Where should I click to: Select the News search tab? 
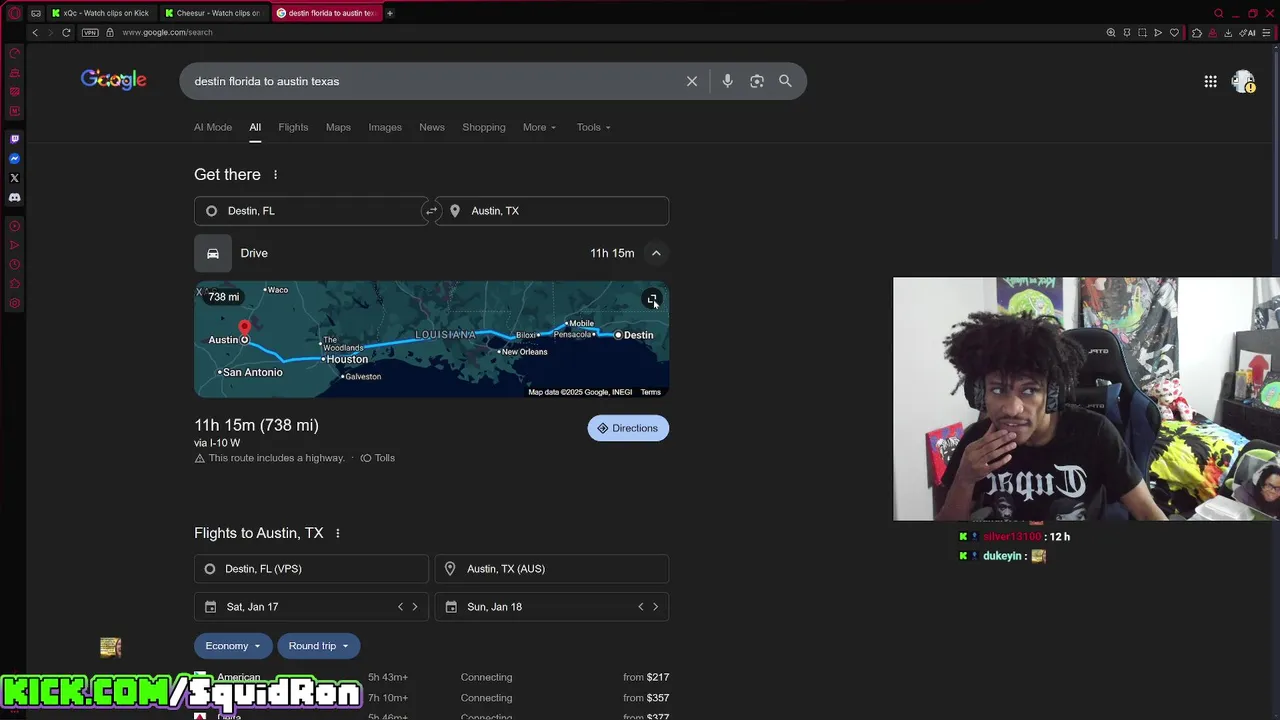click(x=432, y=127)
